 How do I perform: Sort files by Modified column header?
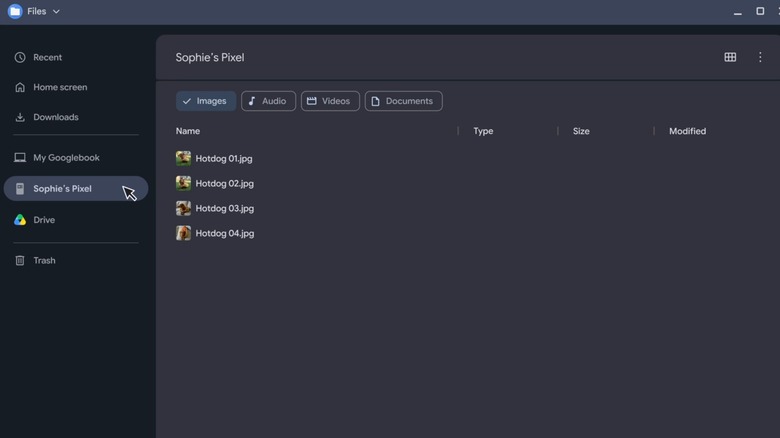click(687, 131)
